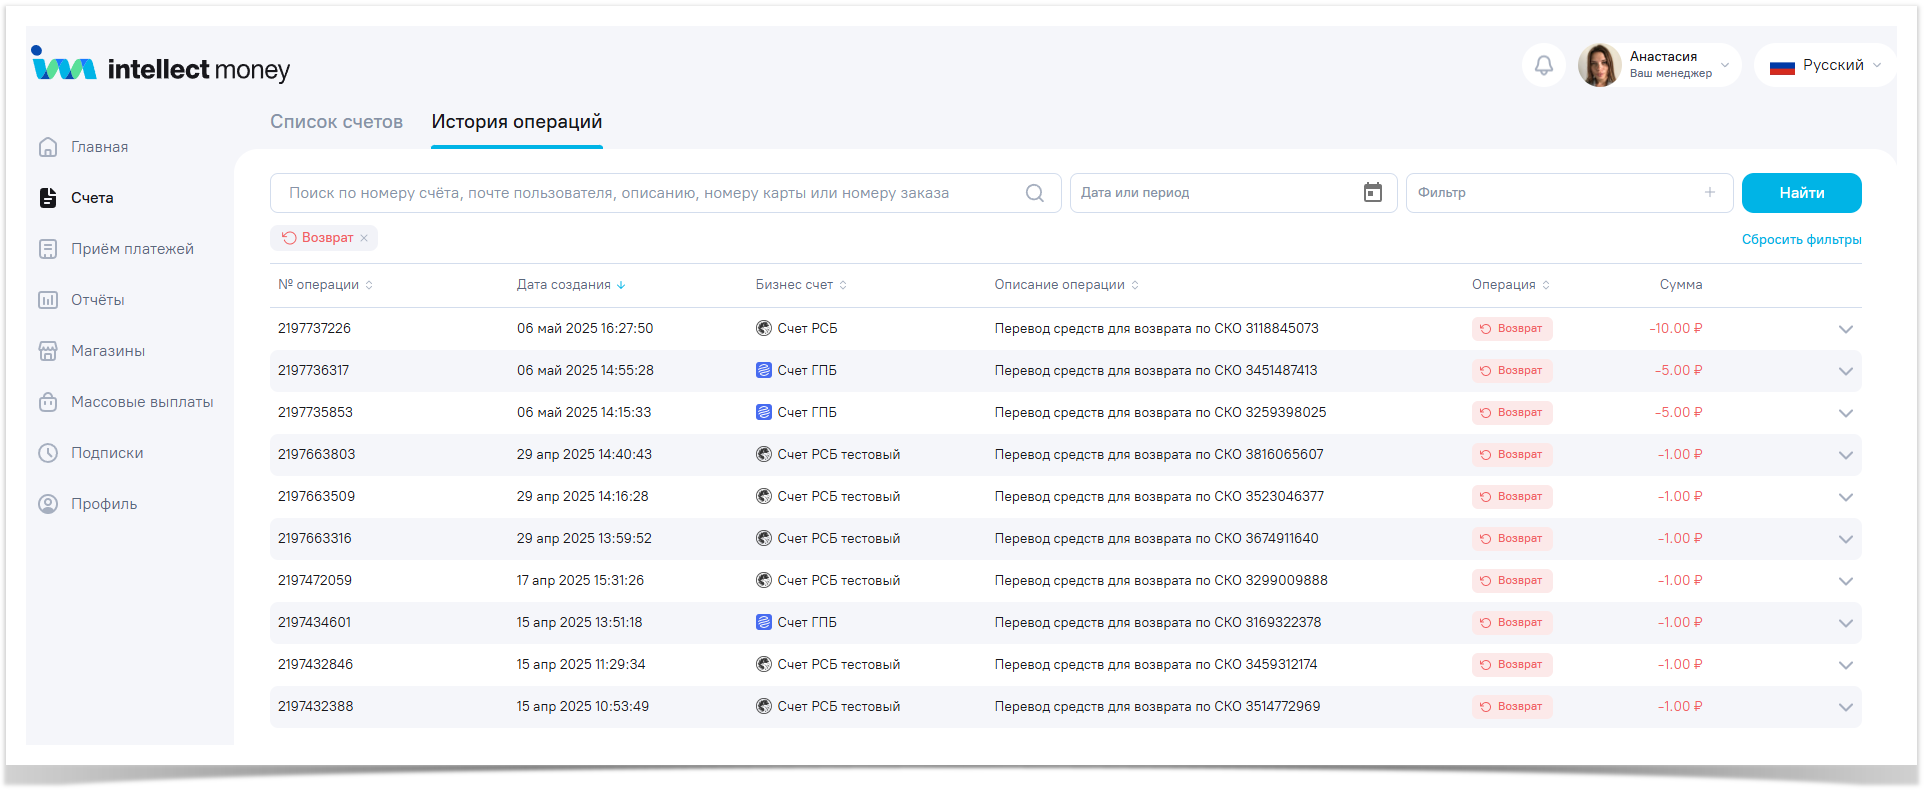Click the search magnifier icon
This screenshot has width=1931, height=794.
point(1034,193)
